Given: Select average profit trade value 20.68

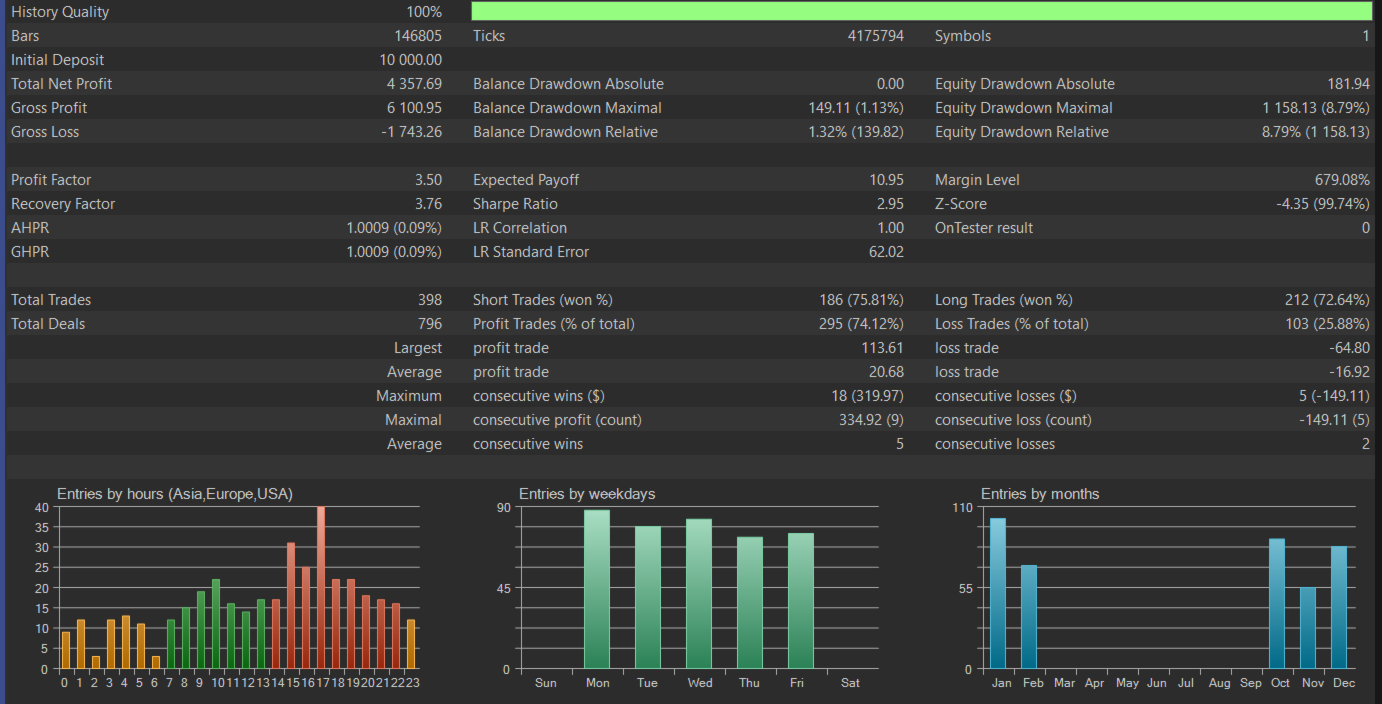Looking at the screenshot, I should pyautogui.click(x=889, y=372).
